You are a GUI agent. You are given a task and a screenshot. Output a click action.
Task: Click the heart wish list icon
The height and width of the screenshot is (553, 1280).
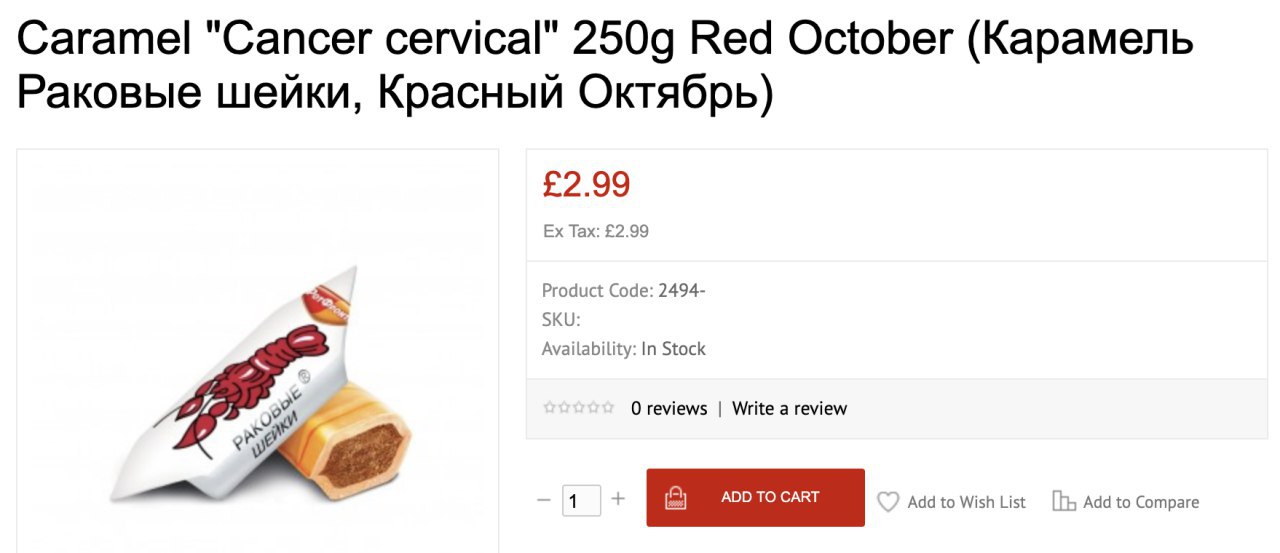coord(888,502)
